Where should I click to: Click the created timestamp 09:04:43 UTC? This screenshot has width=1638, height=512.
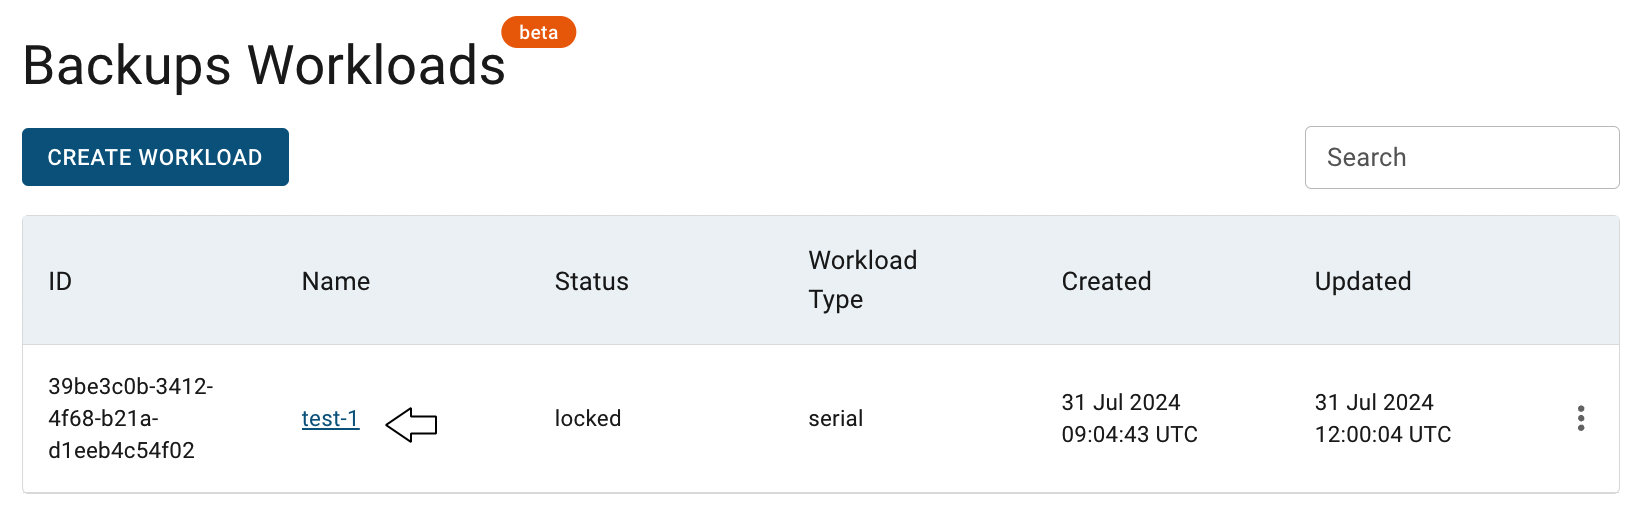point(1130,434)
